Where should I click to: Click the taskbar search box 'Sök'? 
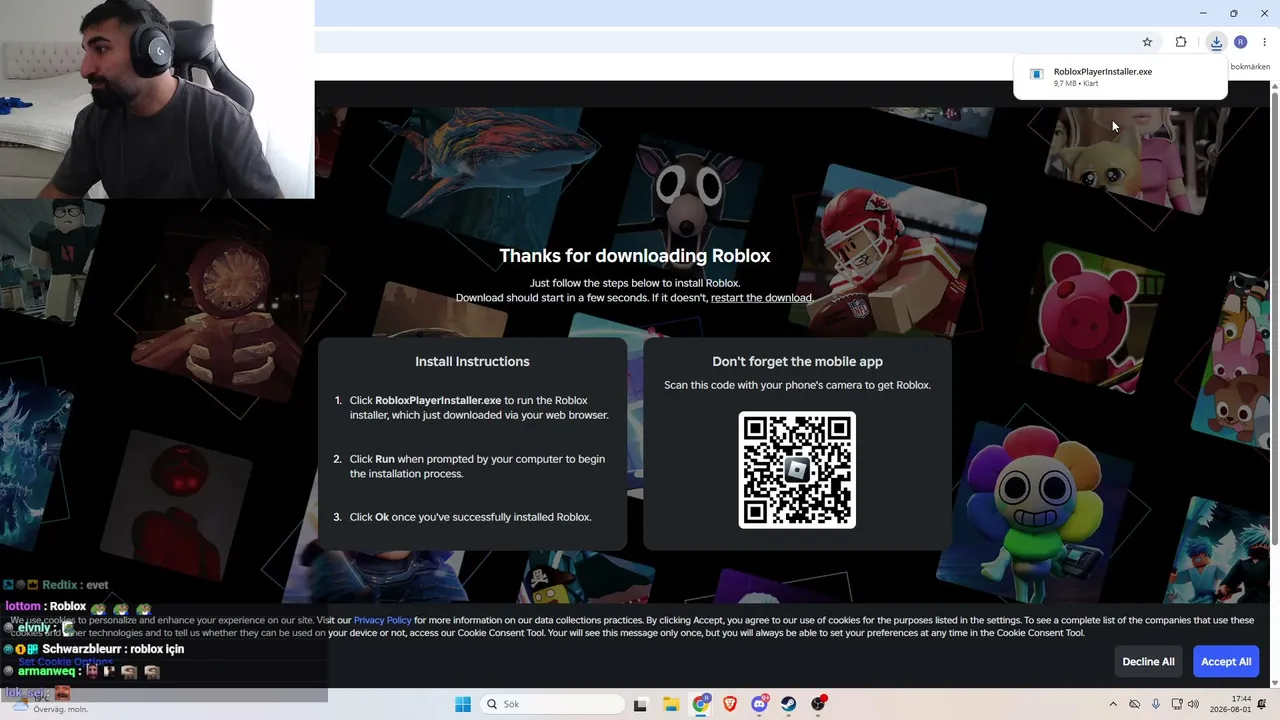tap(552, 704)
